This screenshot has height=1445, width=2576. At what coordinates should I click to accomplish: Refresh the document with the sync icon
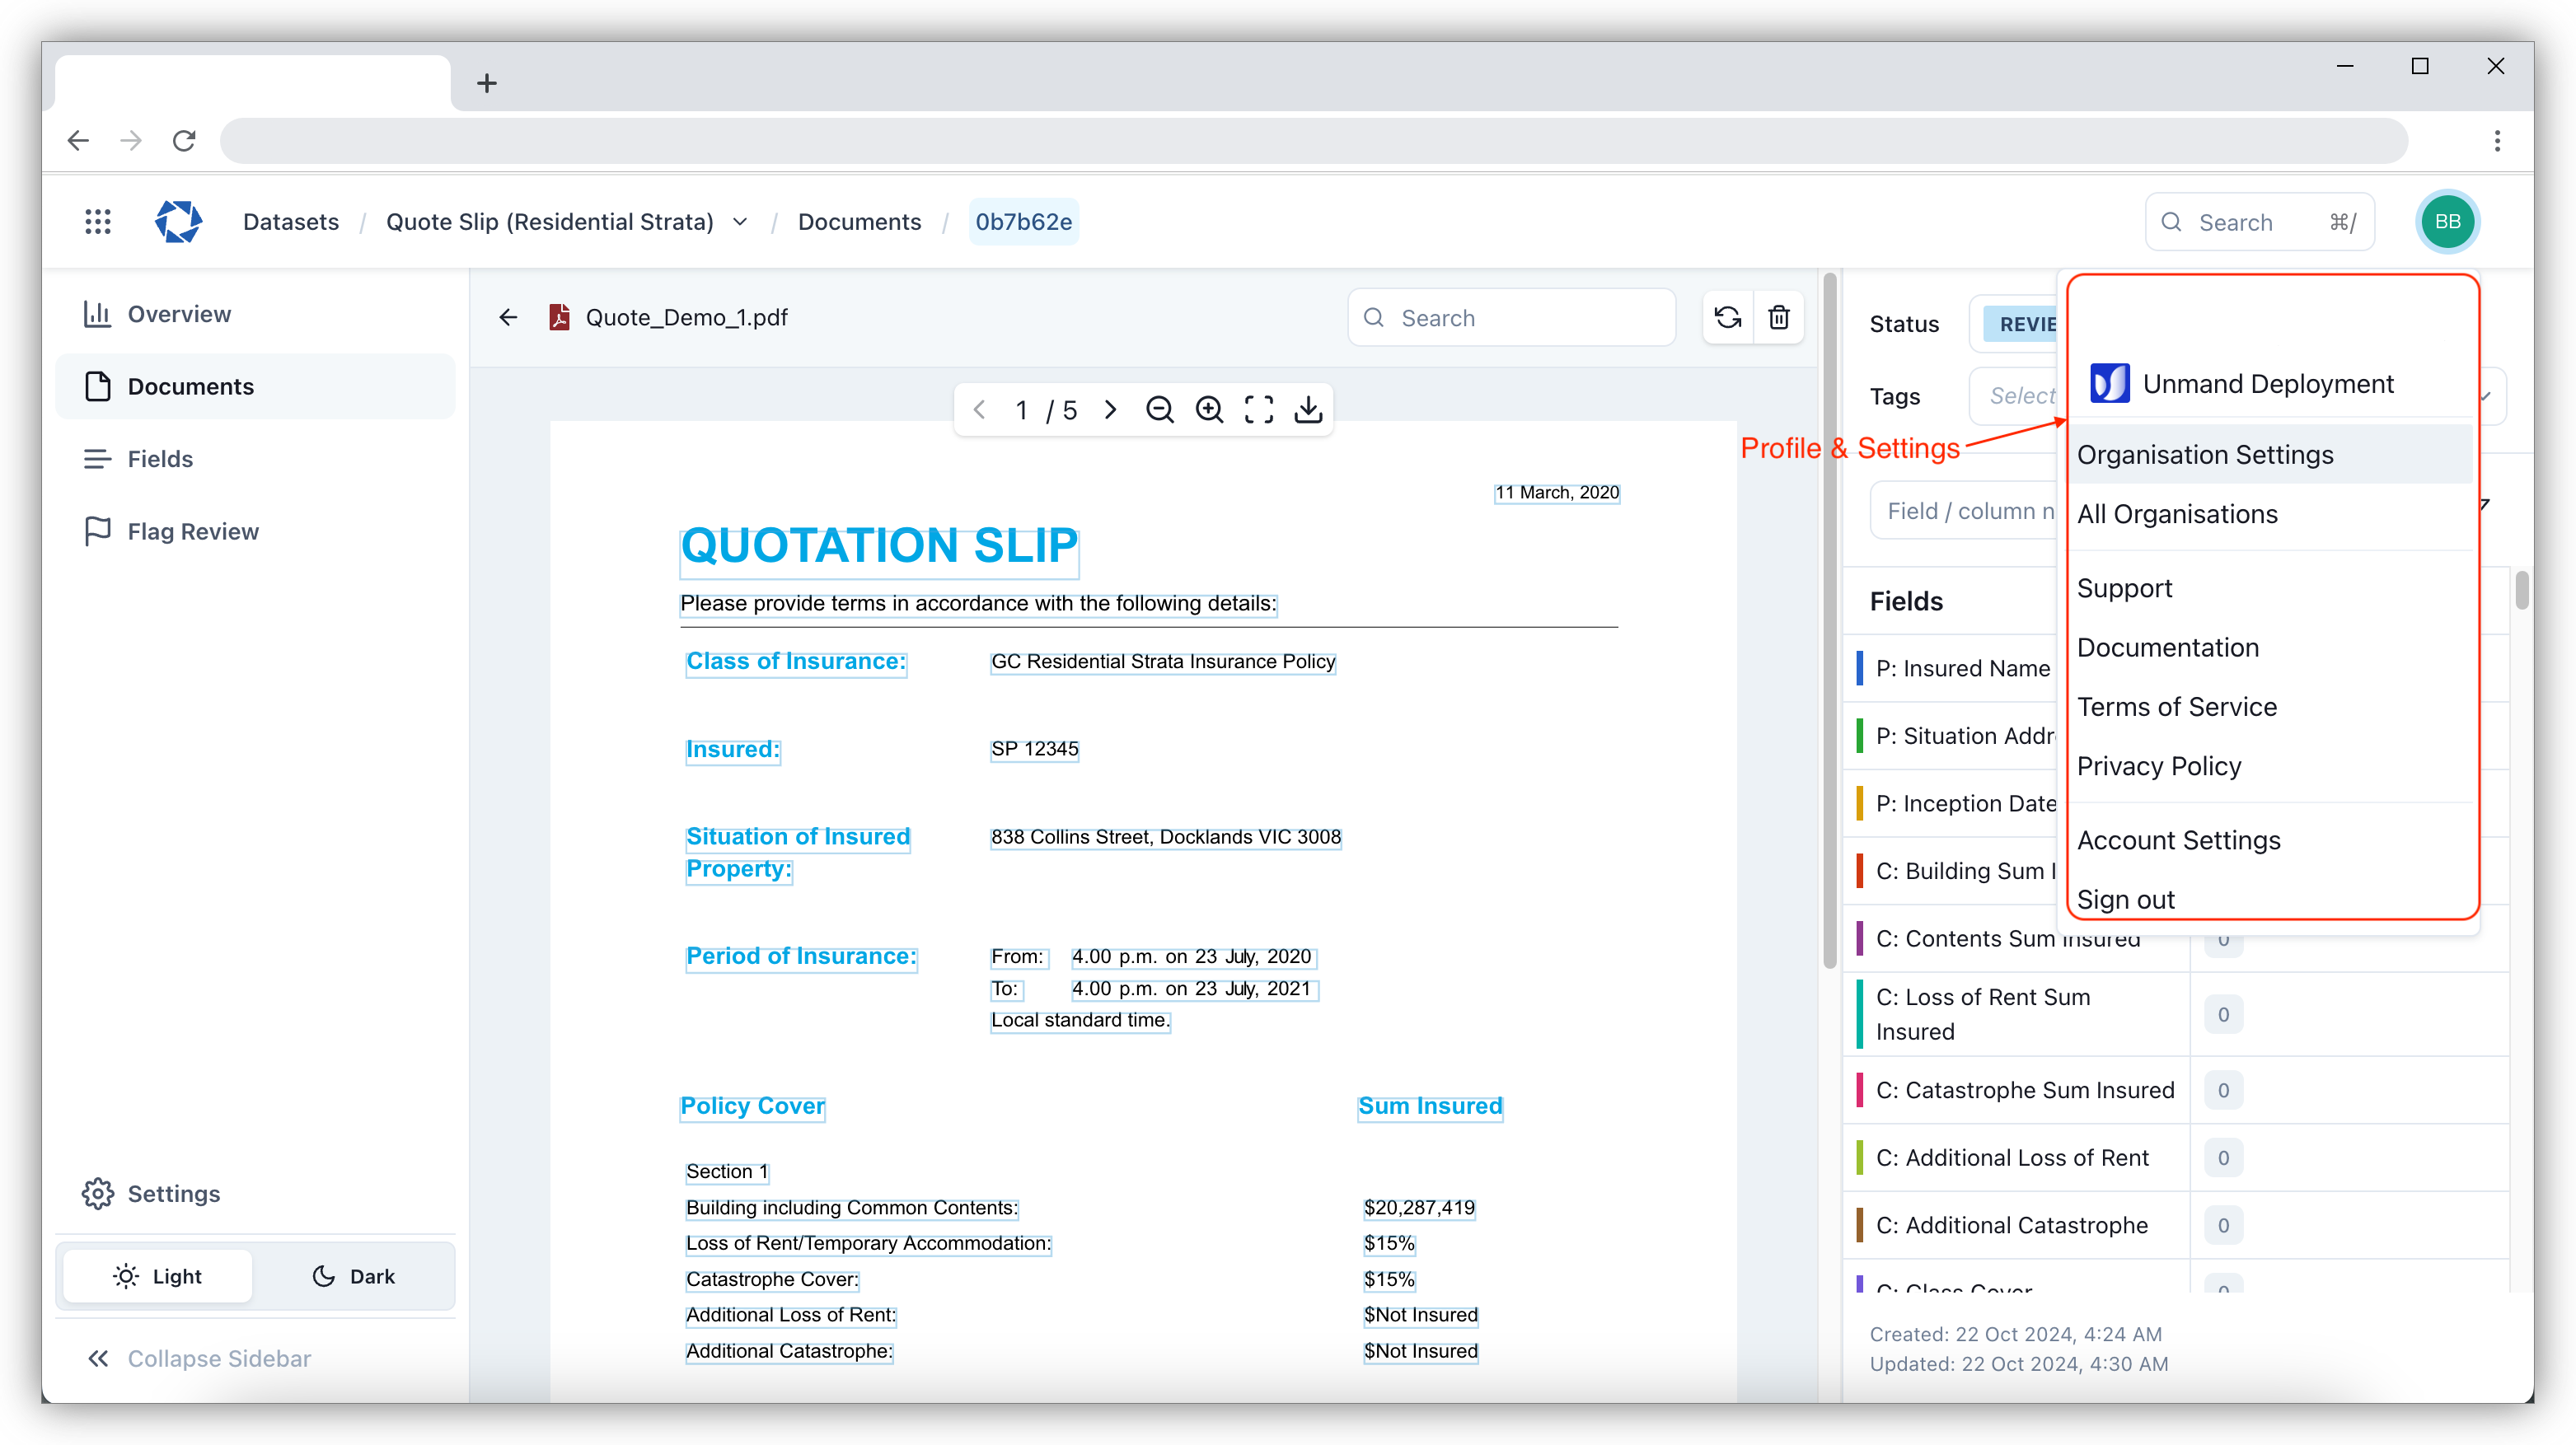pos(1727,317)
